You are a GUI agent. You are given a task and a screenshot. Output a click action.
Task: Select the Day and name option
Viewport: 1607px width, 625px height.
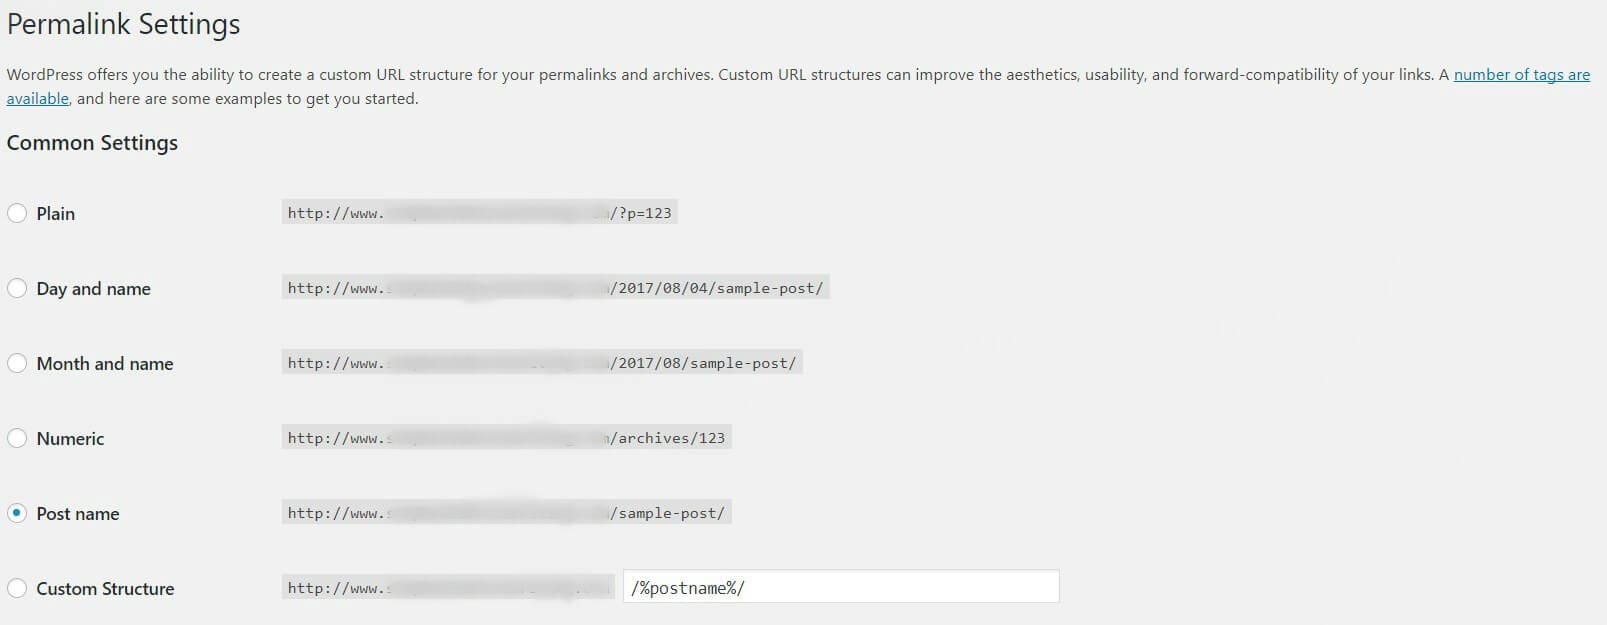[x=17, y=288]
